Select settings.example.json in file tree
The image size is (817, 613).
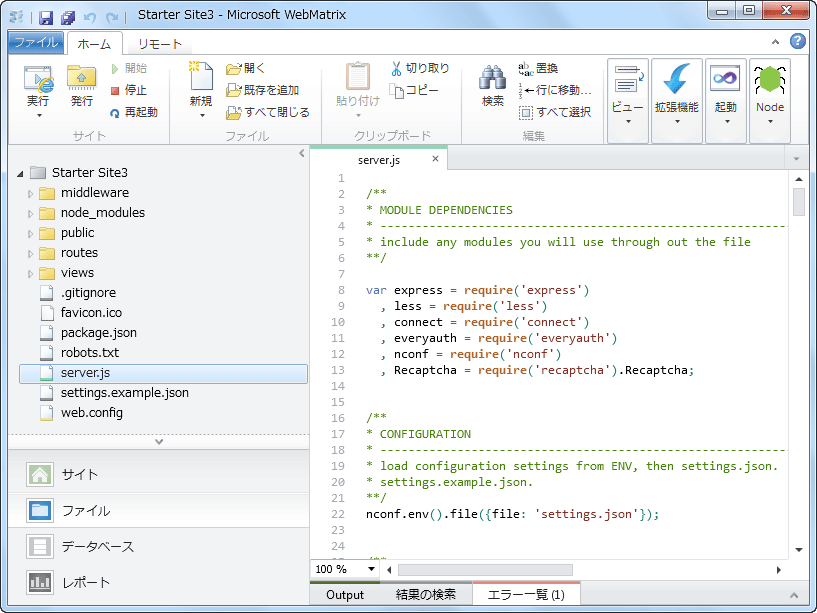[125, 393]
